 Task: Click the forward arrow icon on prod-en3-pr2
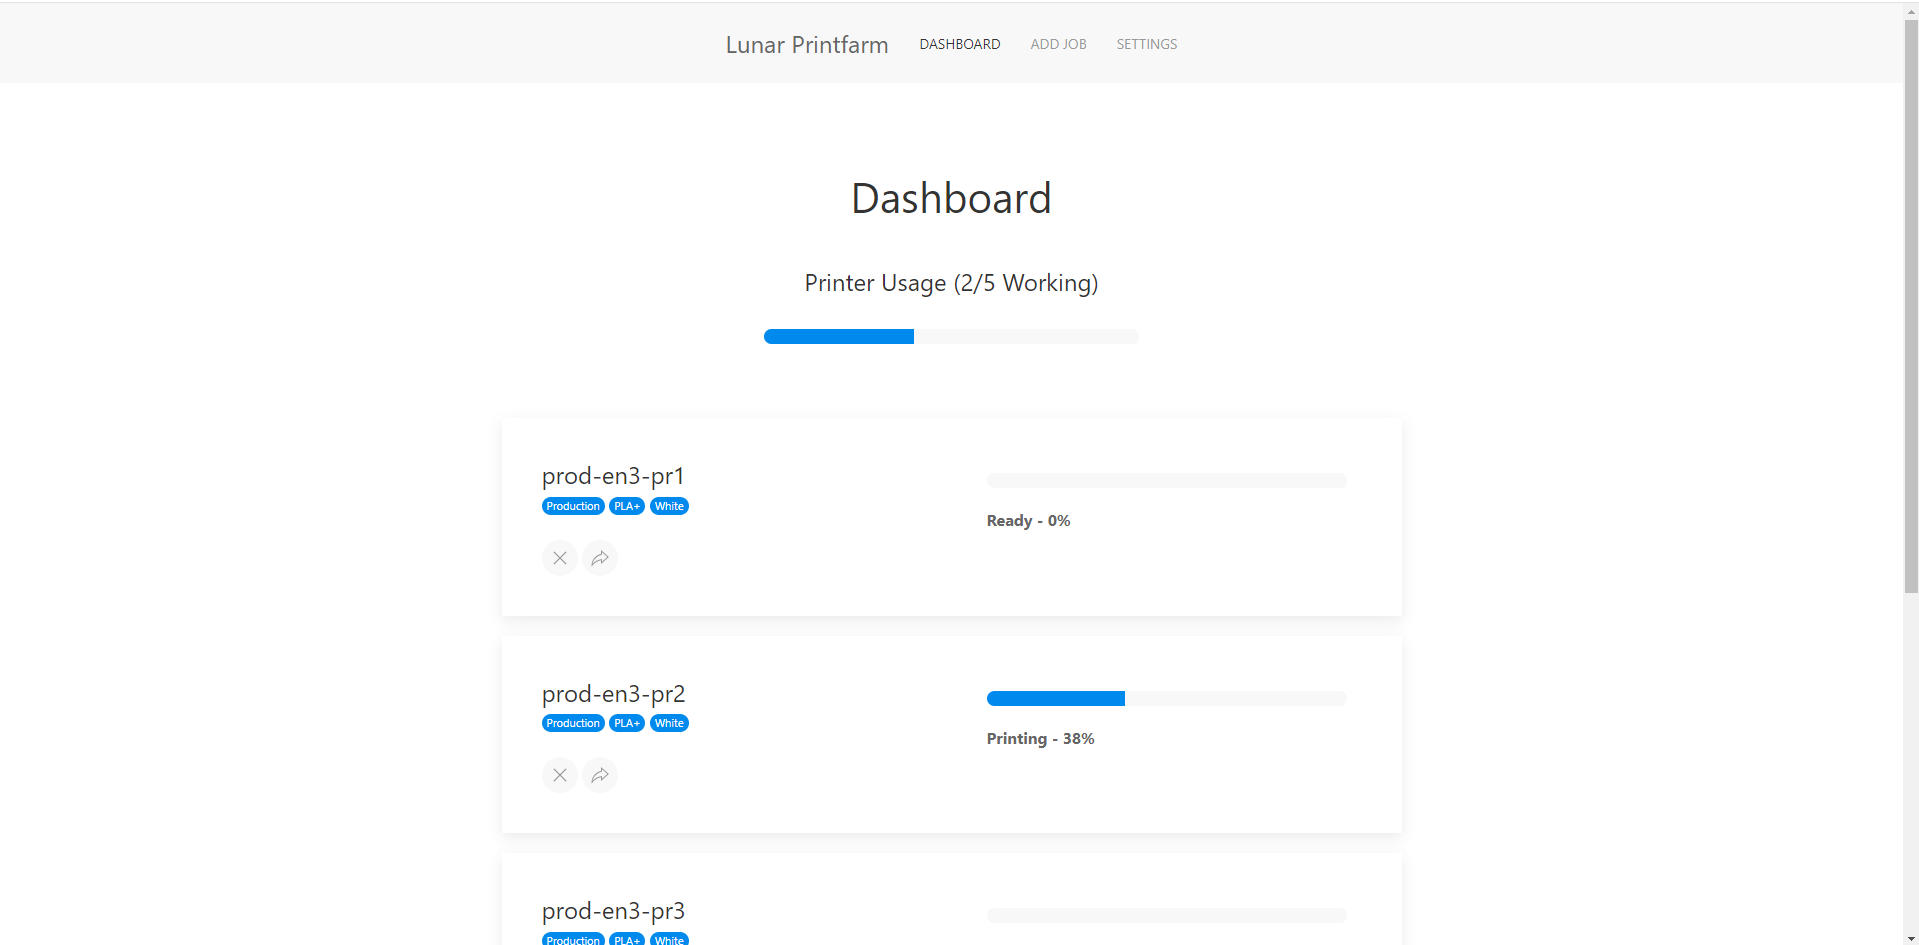tap(600, 775)
